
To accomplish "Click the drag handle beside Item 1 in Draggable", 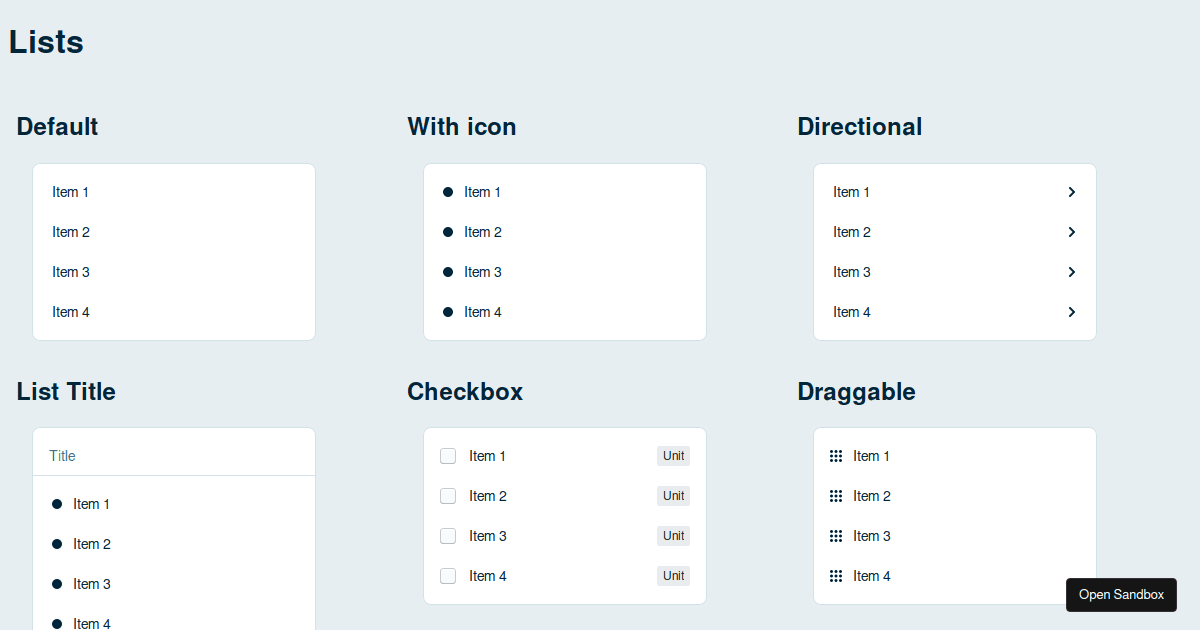I will pyautogui.click(x=836, y=456).
